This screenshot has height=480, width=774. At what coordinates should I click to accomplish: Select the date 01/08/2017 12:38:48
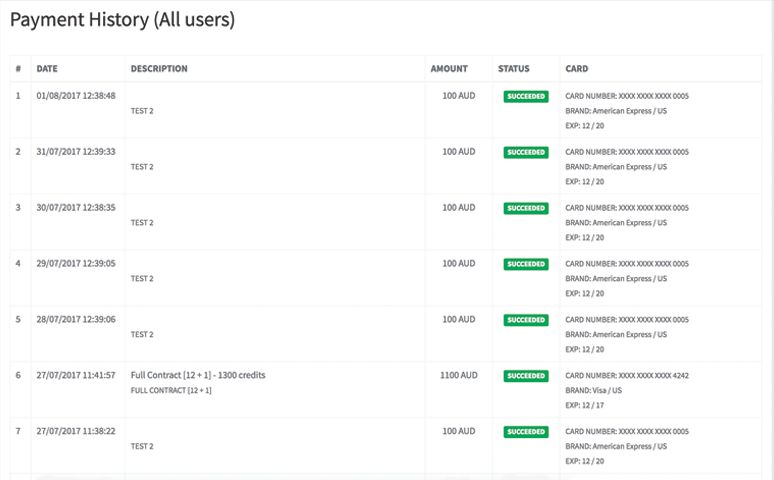pyautogui.click(x=76, y=96)
